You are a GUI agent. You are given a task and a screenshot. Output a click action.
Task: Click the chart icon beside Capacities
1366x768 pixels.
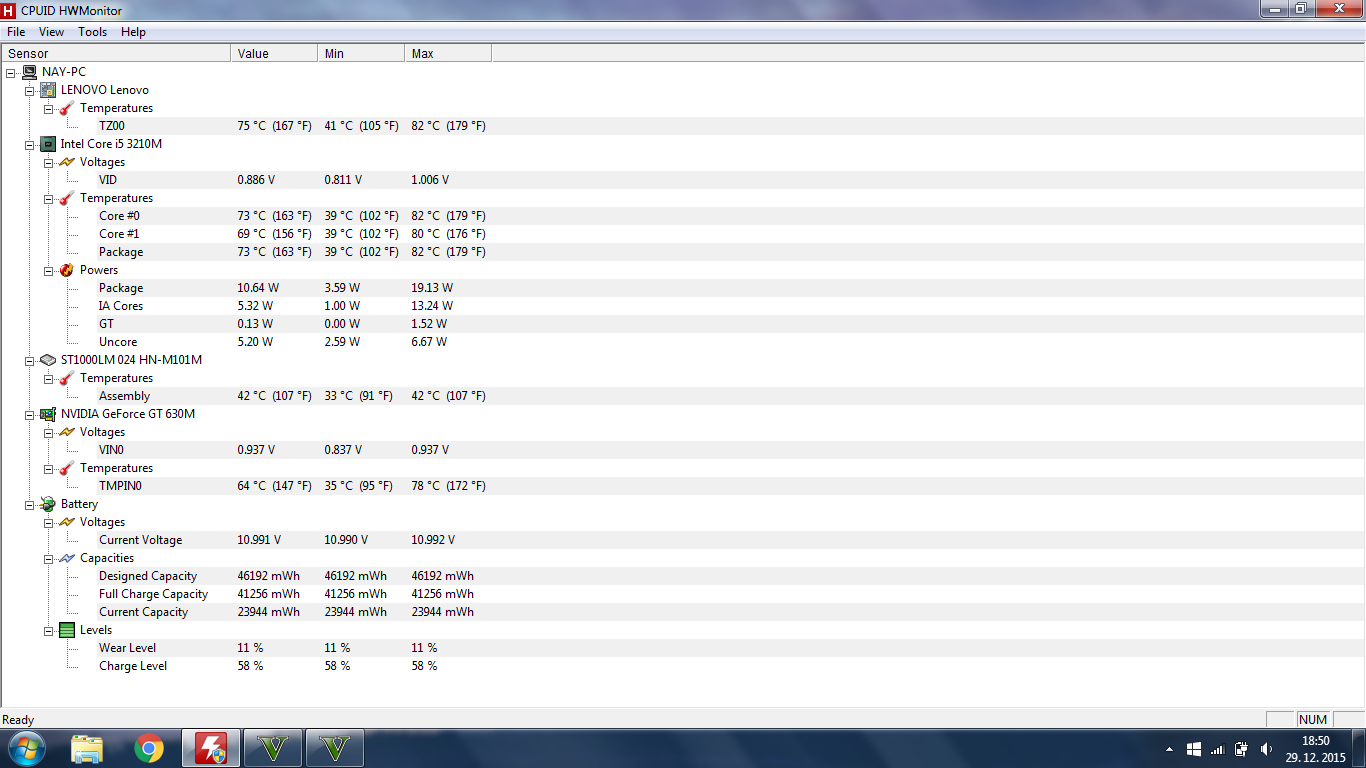pyautogui.click(x=67, y=558)
